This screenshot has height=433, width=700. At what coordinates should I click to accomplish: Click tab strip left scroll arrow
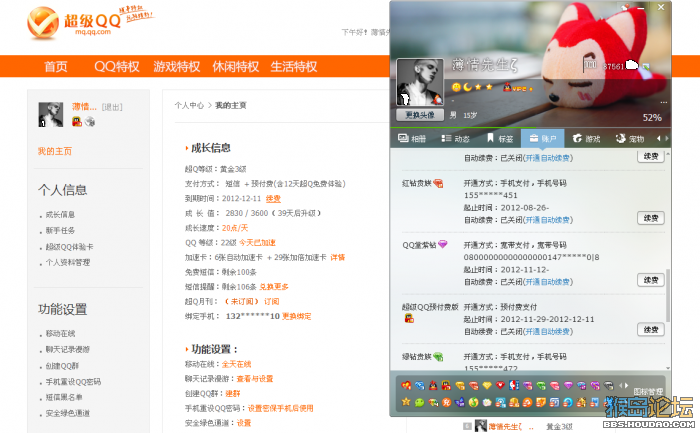click(x=658, y=138)
